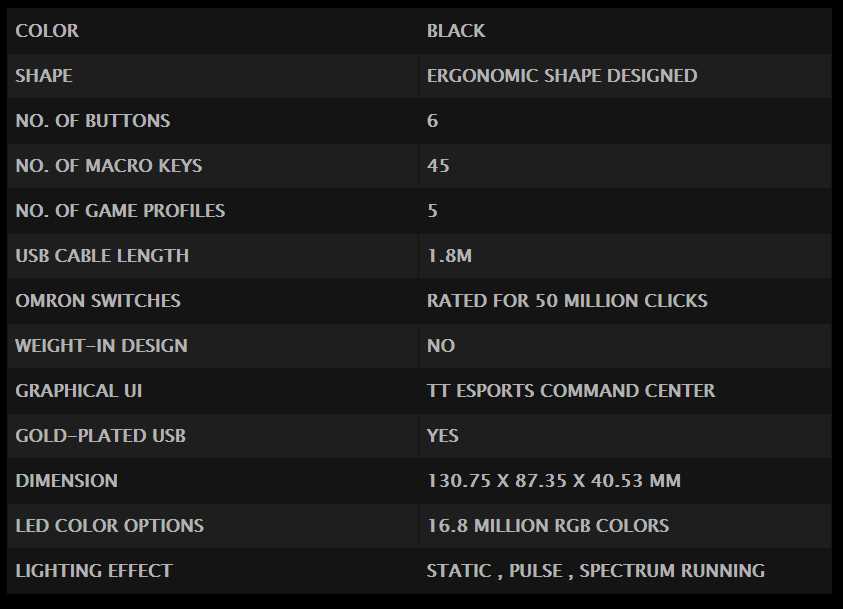Select TT ESPORTS COMMAND CENTER text

pos(571,391)
